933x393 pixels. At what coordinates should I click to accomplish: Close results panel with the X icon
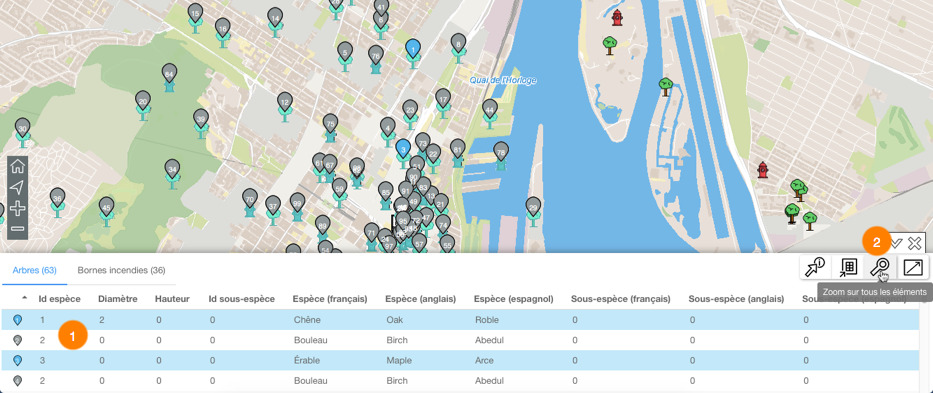(915, 243)
